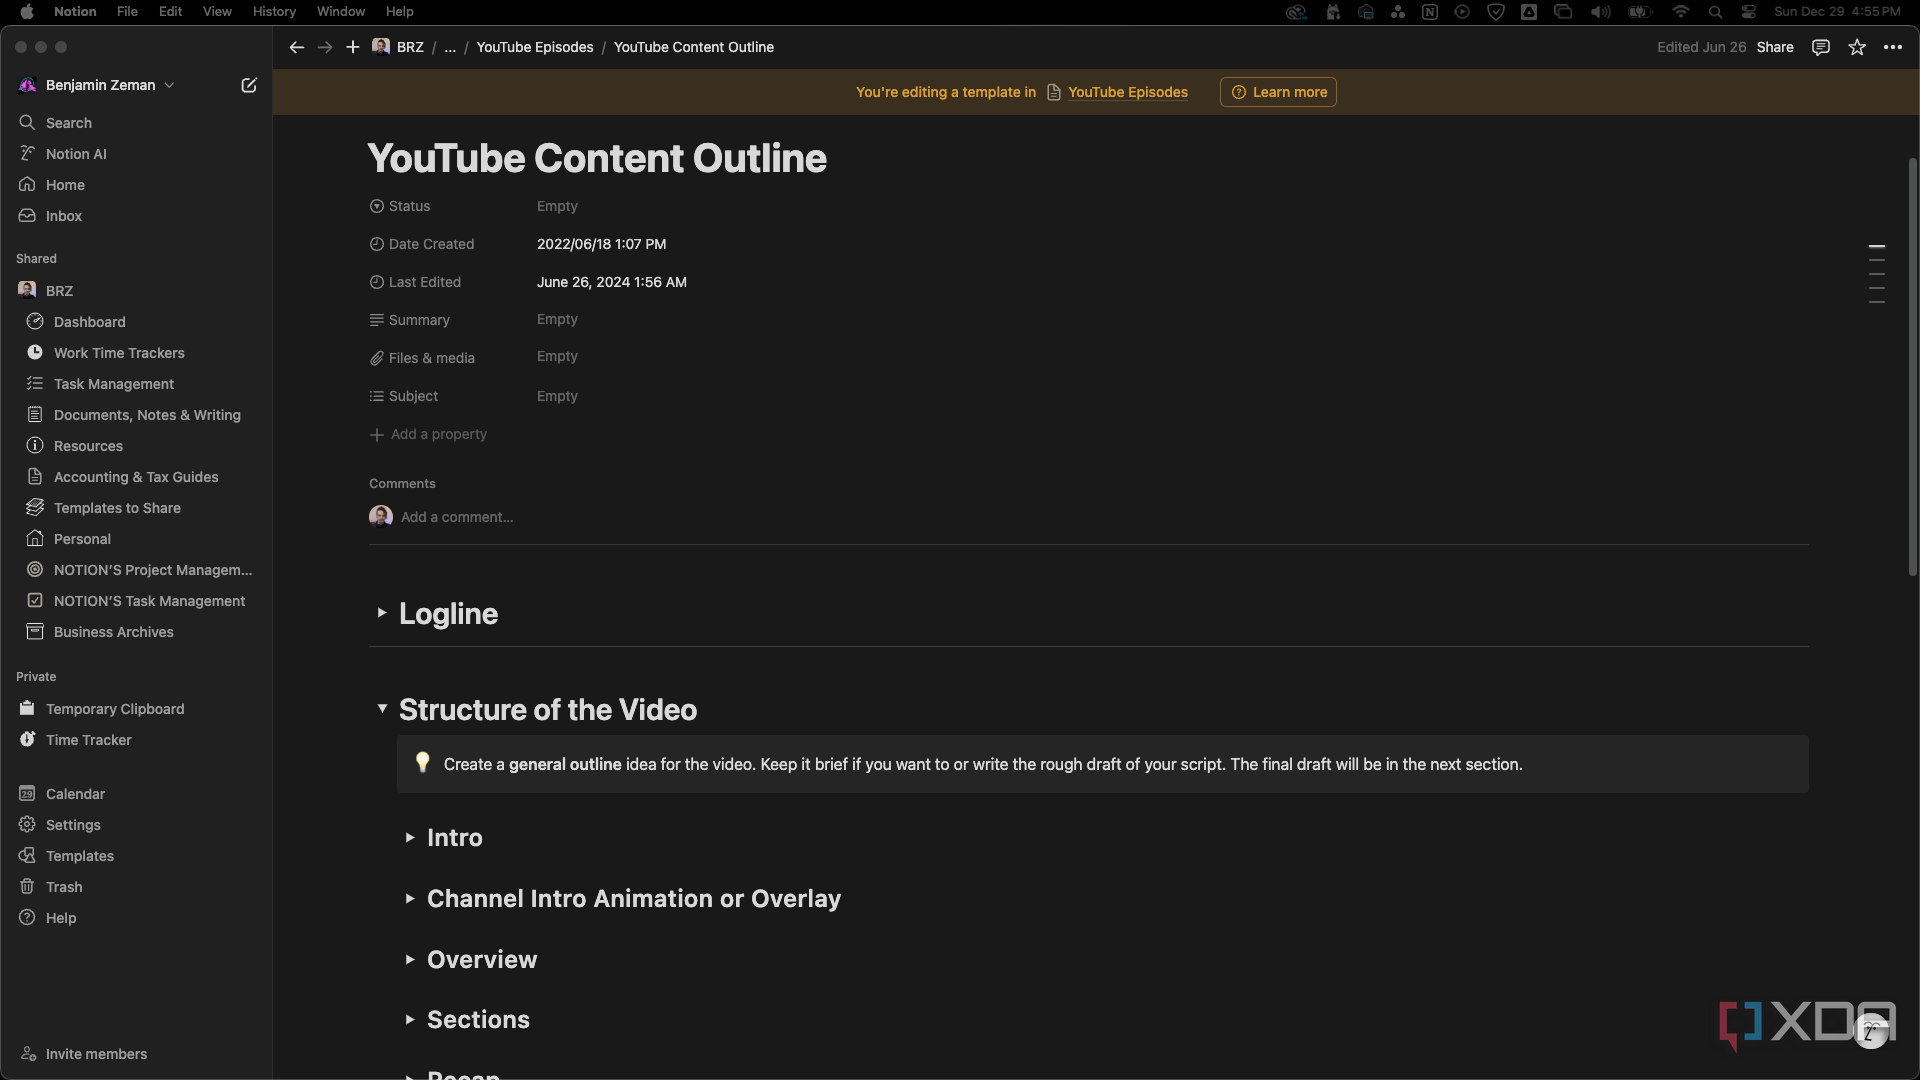Expand the Intro subsection
1920x1080 pixels.
[x=410, y=837]
